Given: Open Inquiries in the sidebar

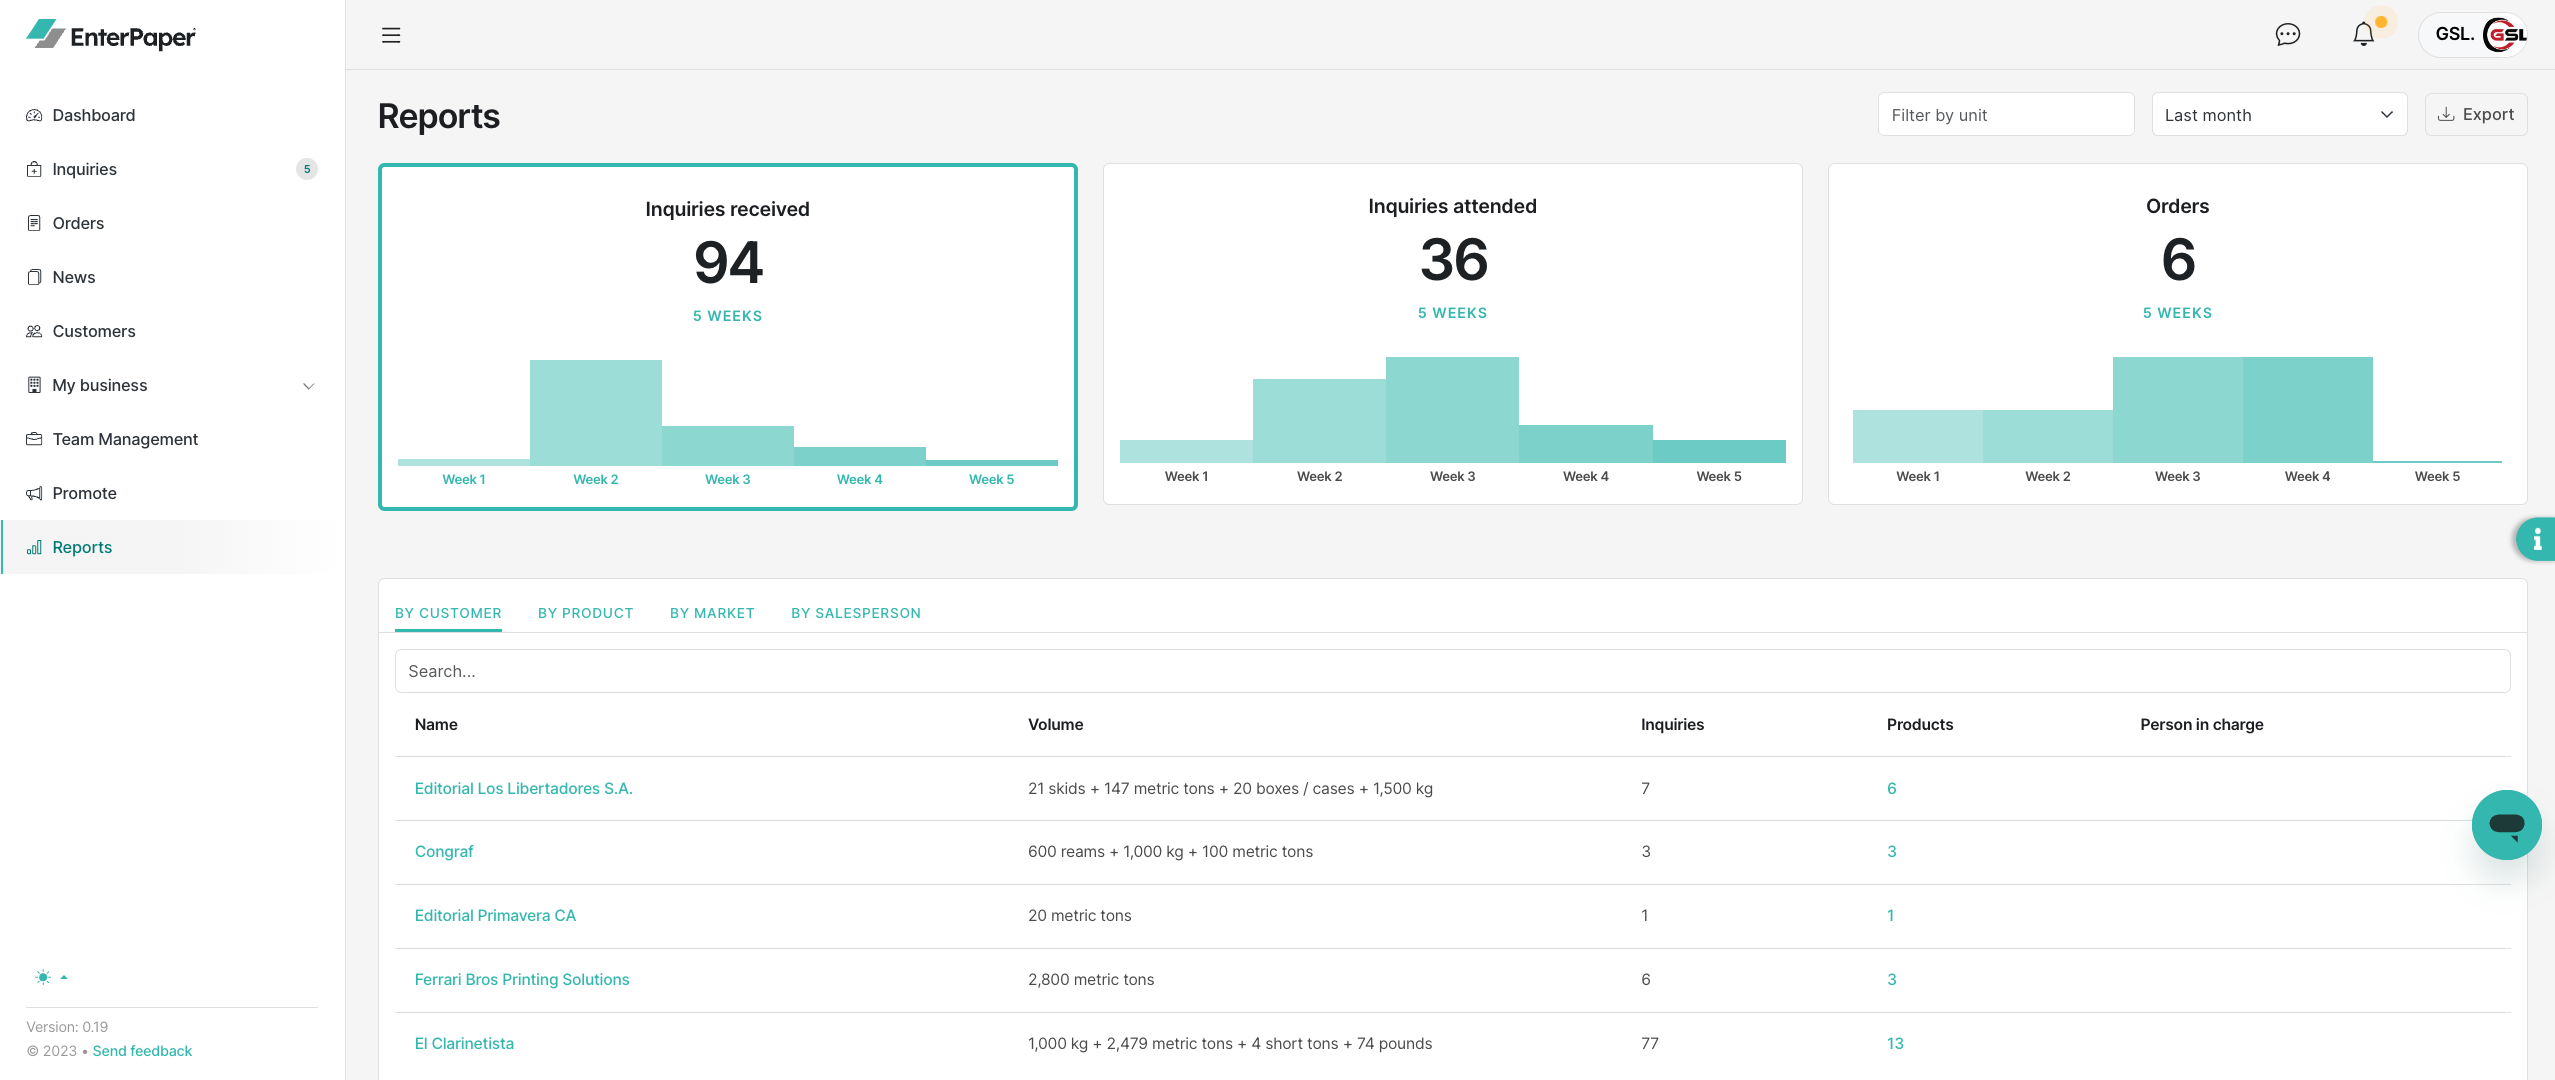Looking at the screenshot, I should [x=85, y=169].
